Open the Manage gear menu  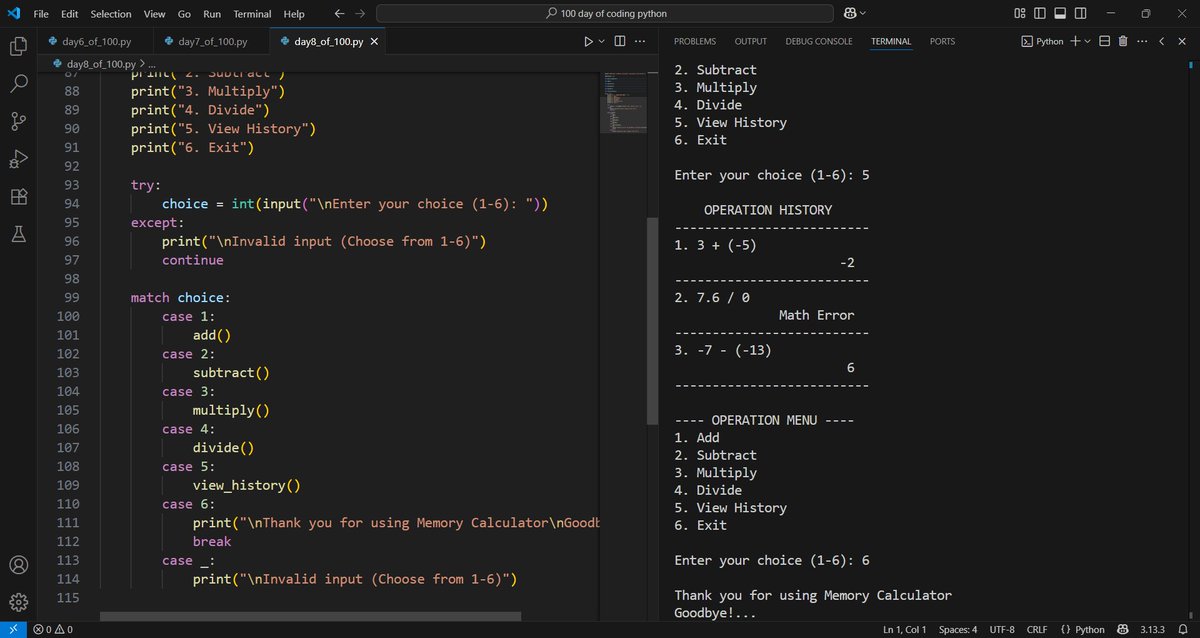[18, 602]
